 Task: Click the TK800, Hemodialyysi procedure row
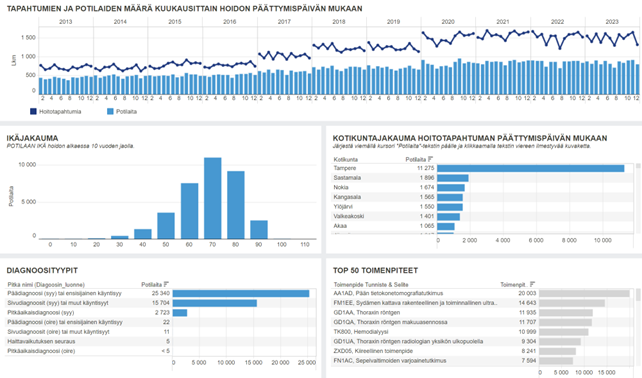(x=482, y=332)
